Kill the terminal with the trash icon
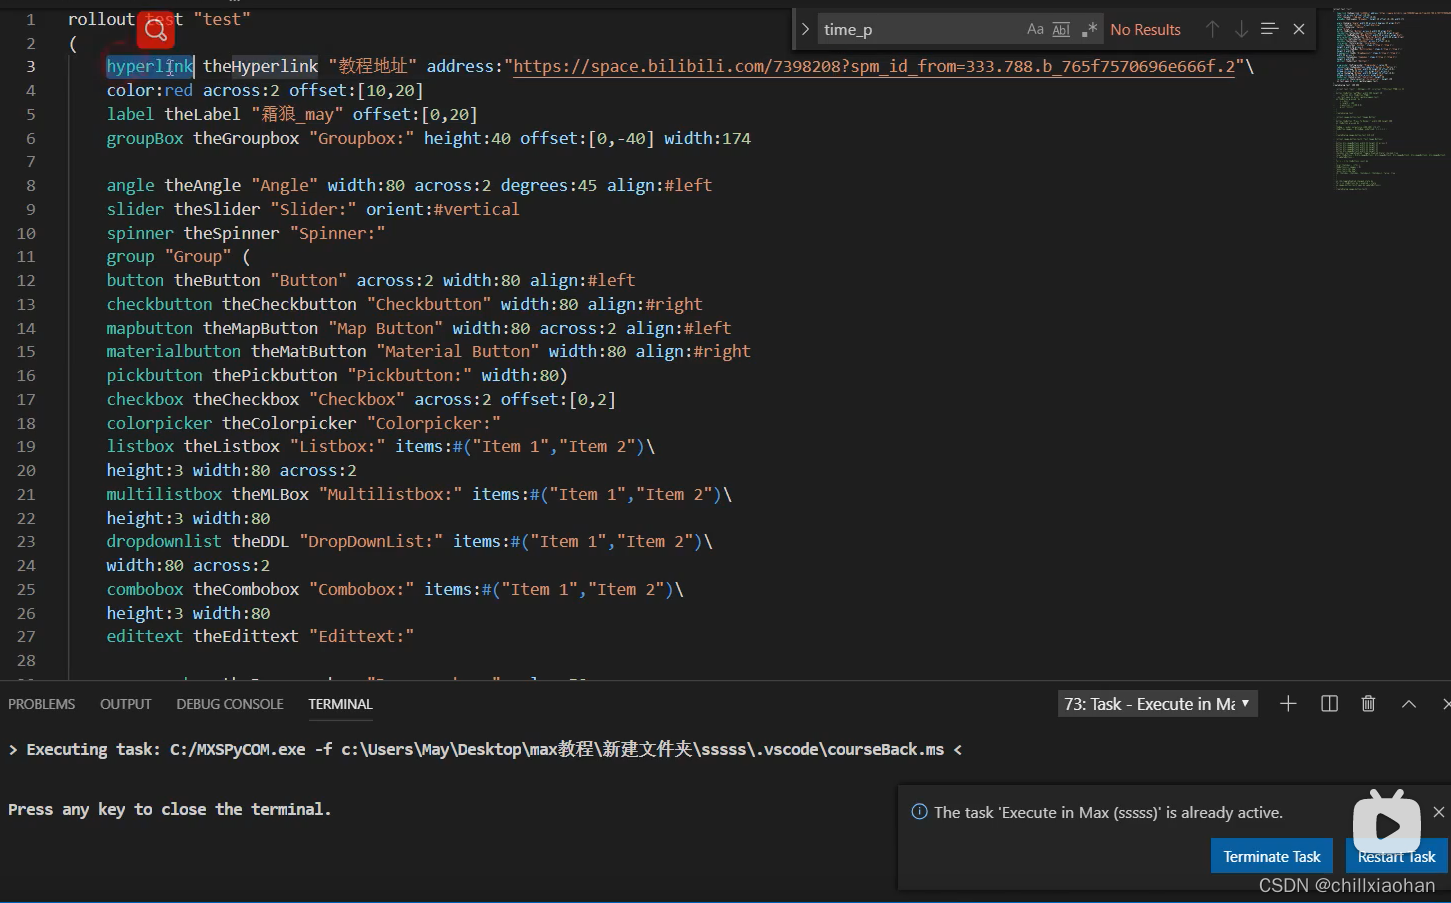This screenshot has width=1451, height=903. pyautogui.click(x=1368, y=704)
